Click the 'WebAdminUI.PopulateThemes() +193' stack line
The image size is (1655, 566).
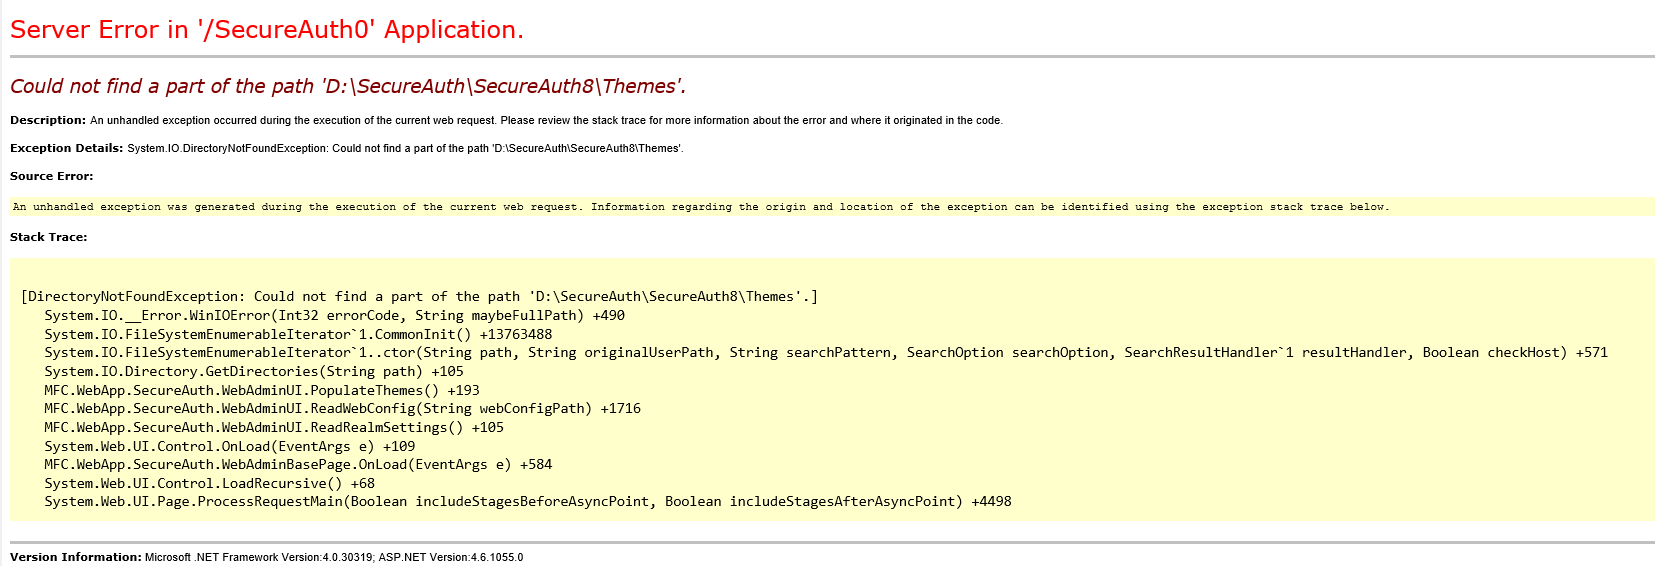pyautogui.click(x=262, y=390)
